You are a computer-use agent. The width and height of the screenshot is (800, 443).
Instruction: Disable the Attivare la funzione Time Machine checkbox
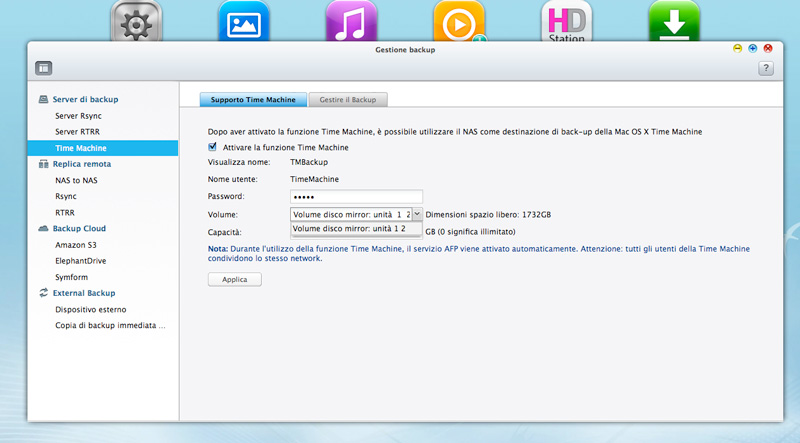pyautogui.click(x=213, y=147)
